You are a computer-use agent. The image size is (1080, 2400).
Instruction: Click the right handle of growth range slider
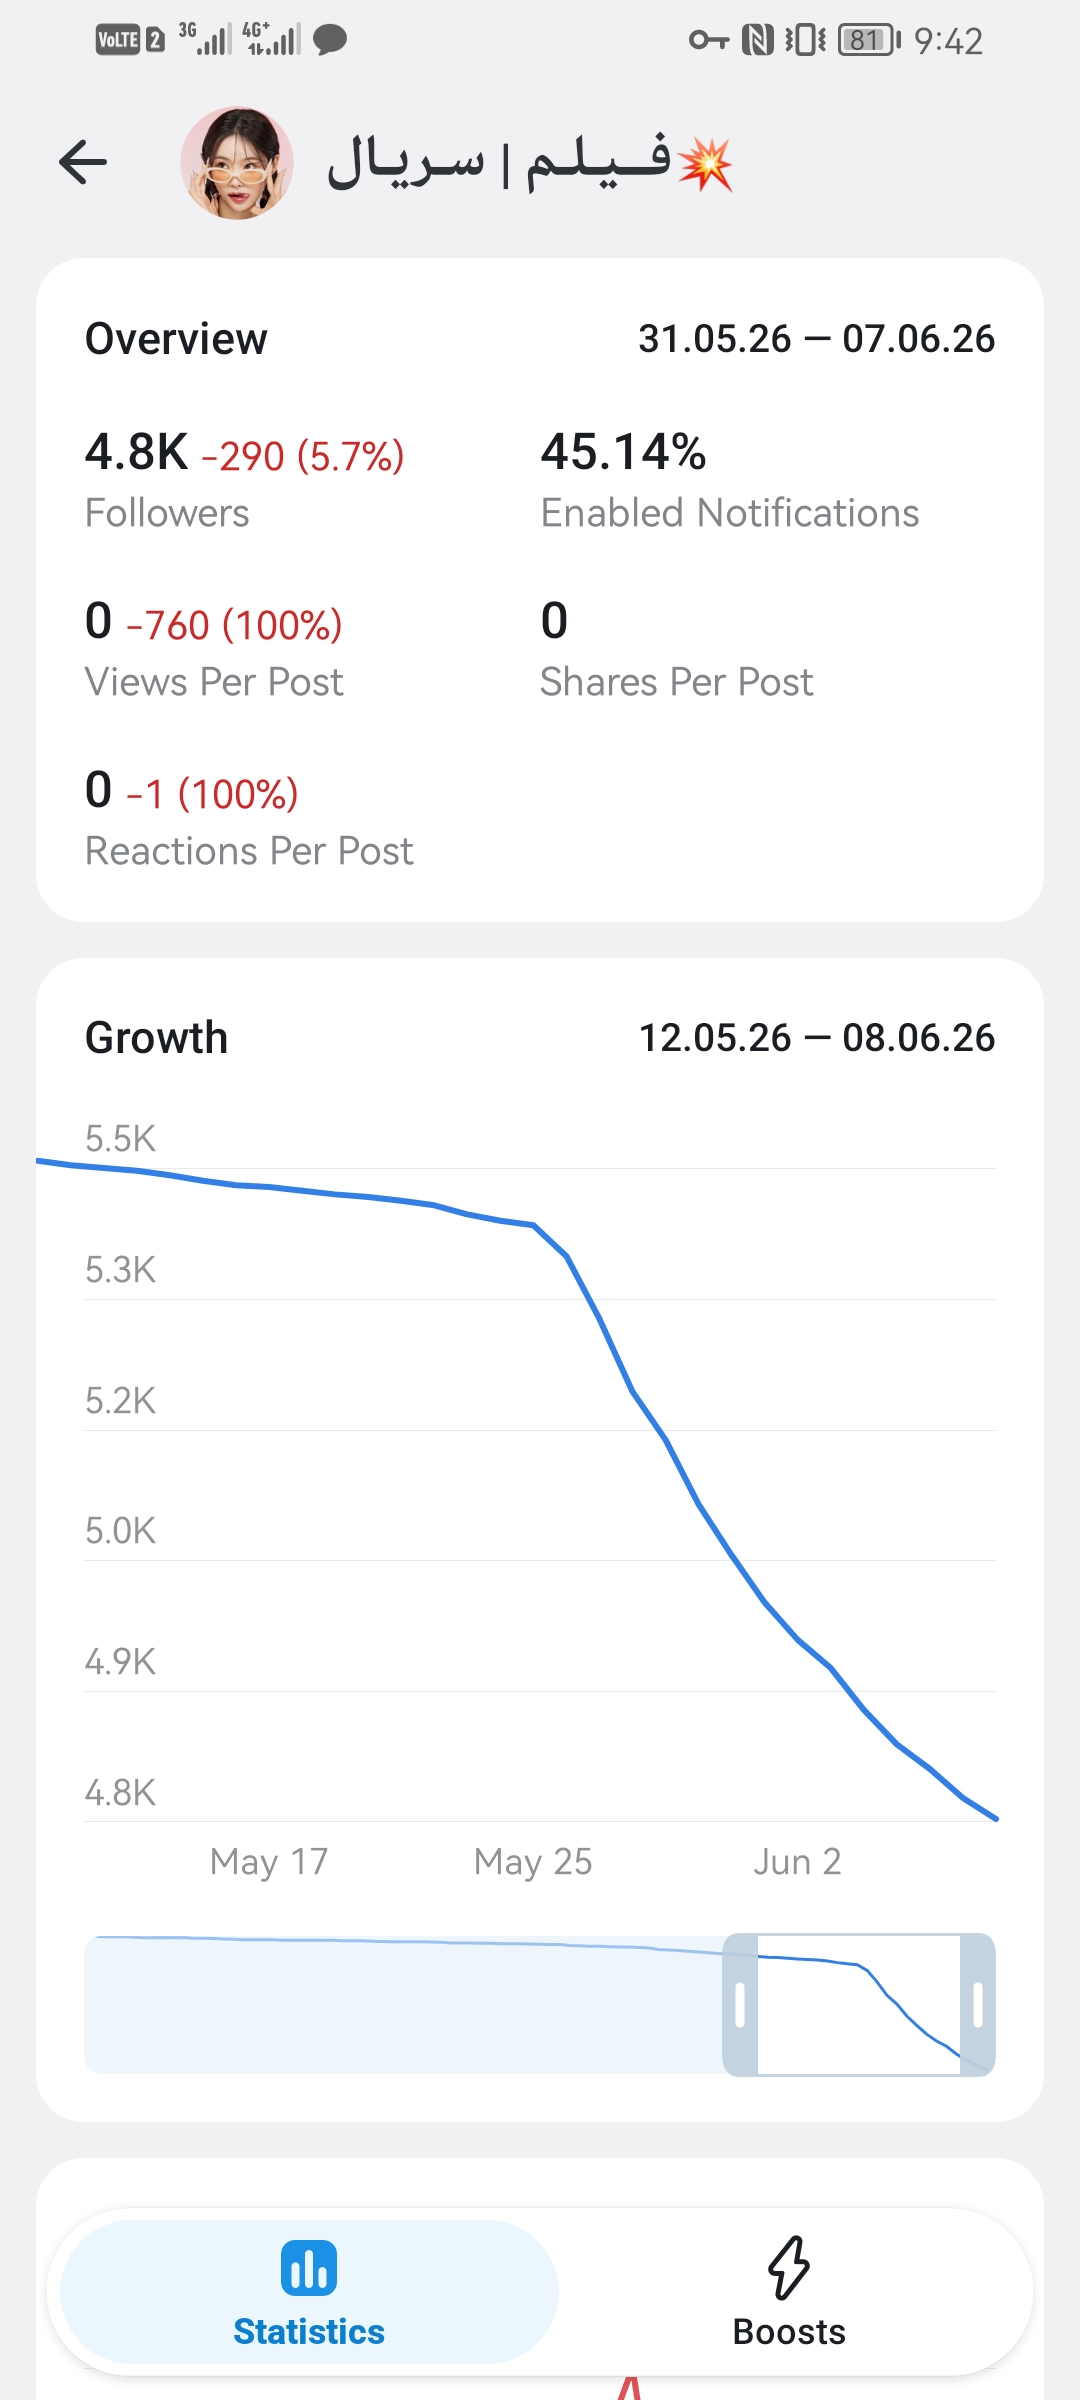[x=978, y=2004]
